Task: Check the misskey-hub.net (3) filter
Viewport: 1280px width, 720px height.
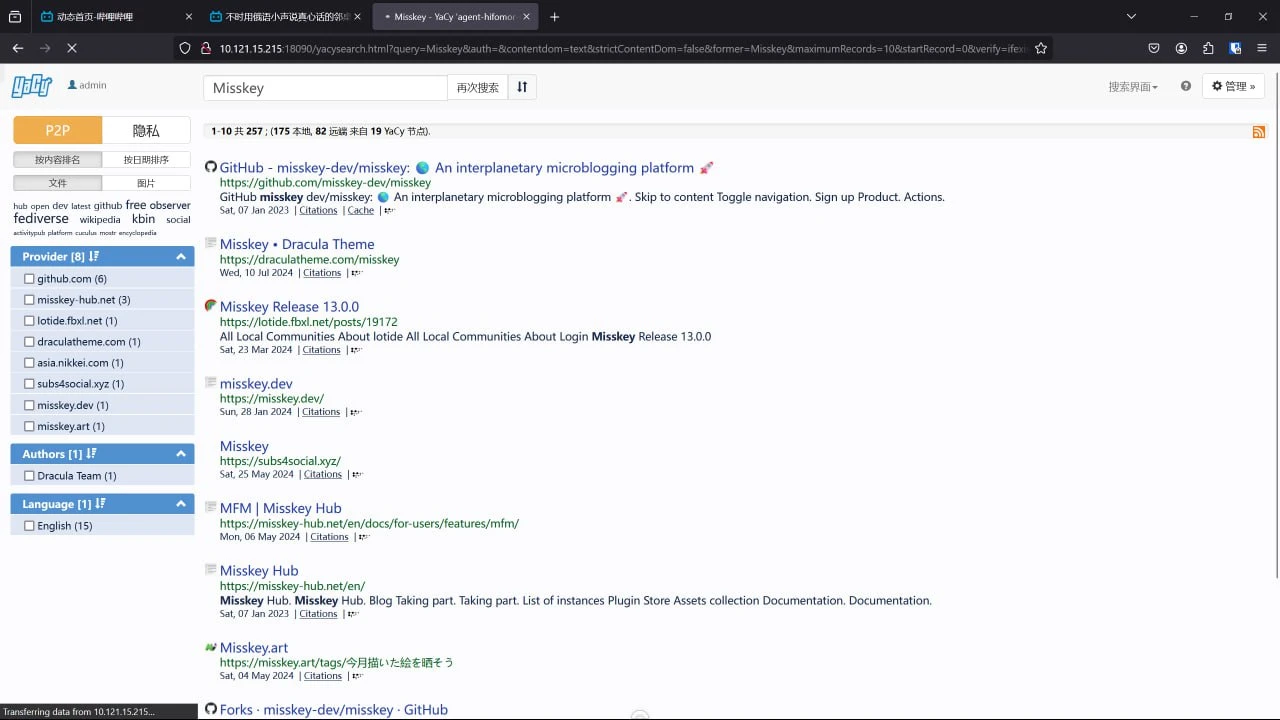Action: point(29,300)
